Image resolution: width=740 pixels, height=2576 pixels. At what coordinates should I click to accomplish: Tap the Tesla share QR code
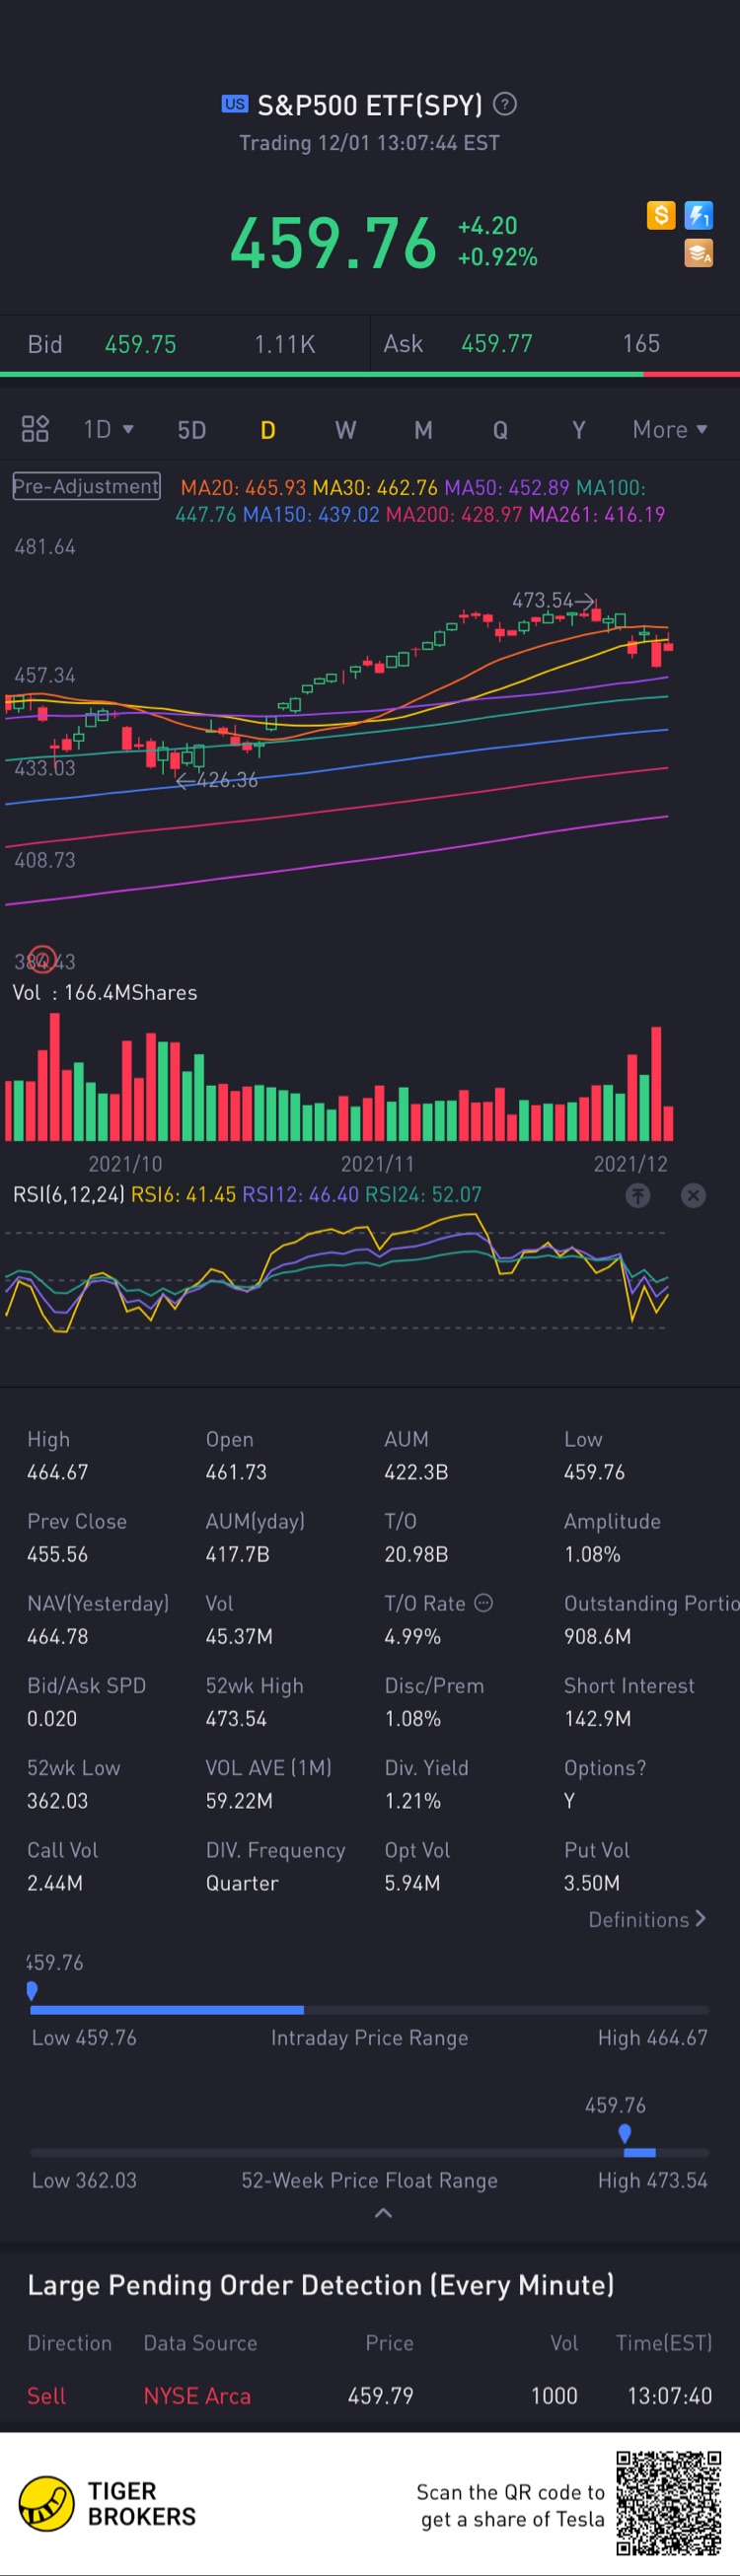(x=668, y=2502)
